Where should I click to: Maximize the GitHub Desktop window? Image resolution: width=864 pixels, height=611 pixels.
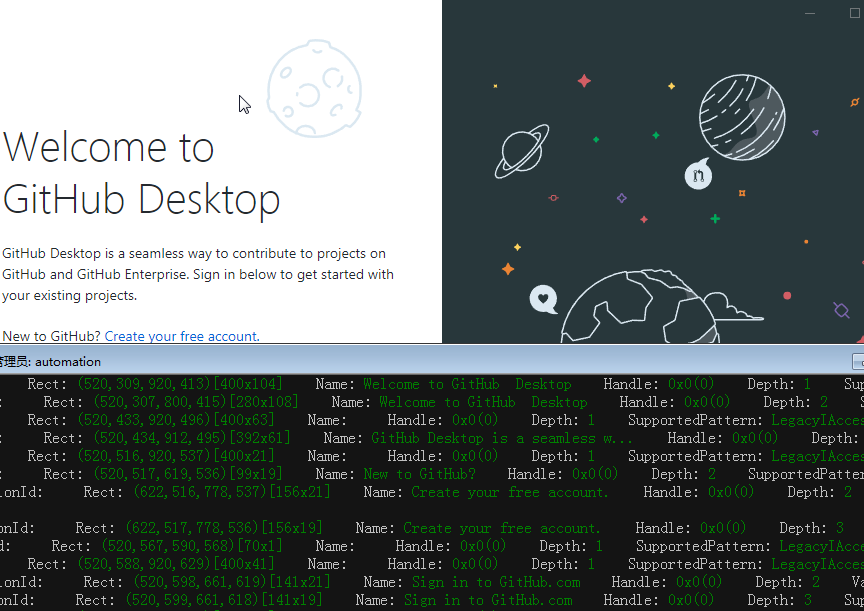855,13
